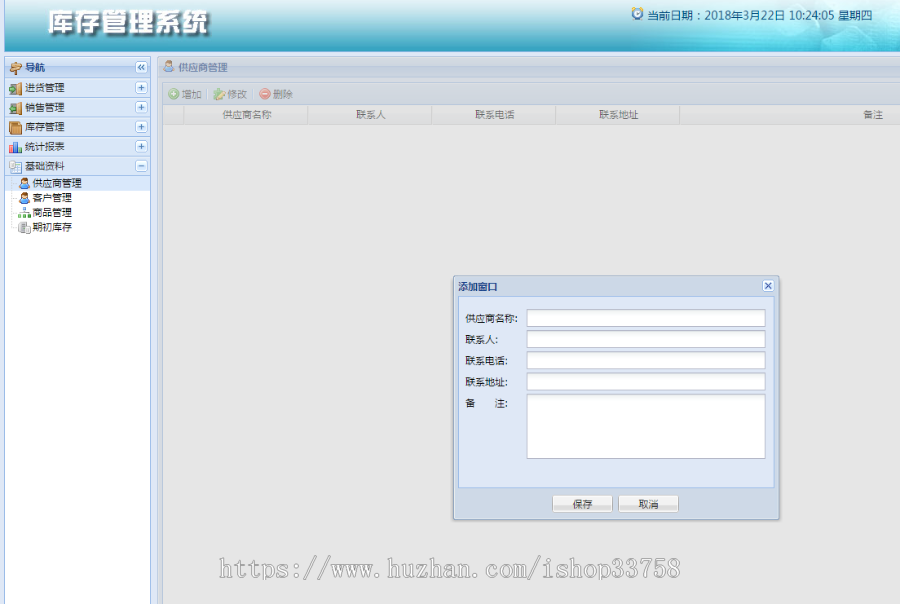Click the 增加 (Add) toolbar icon
Screen dimensions: 900x604
click(172, 93)
